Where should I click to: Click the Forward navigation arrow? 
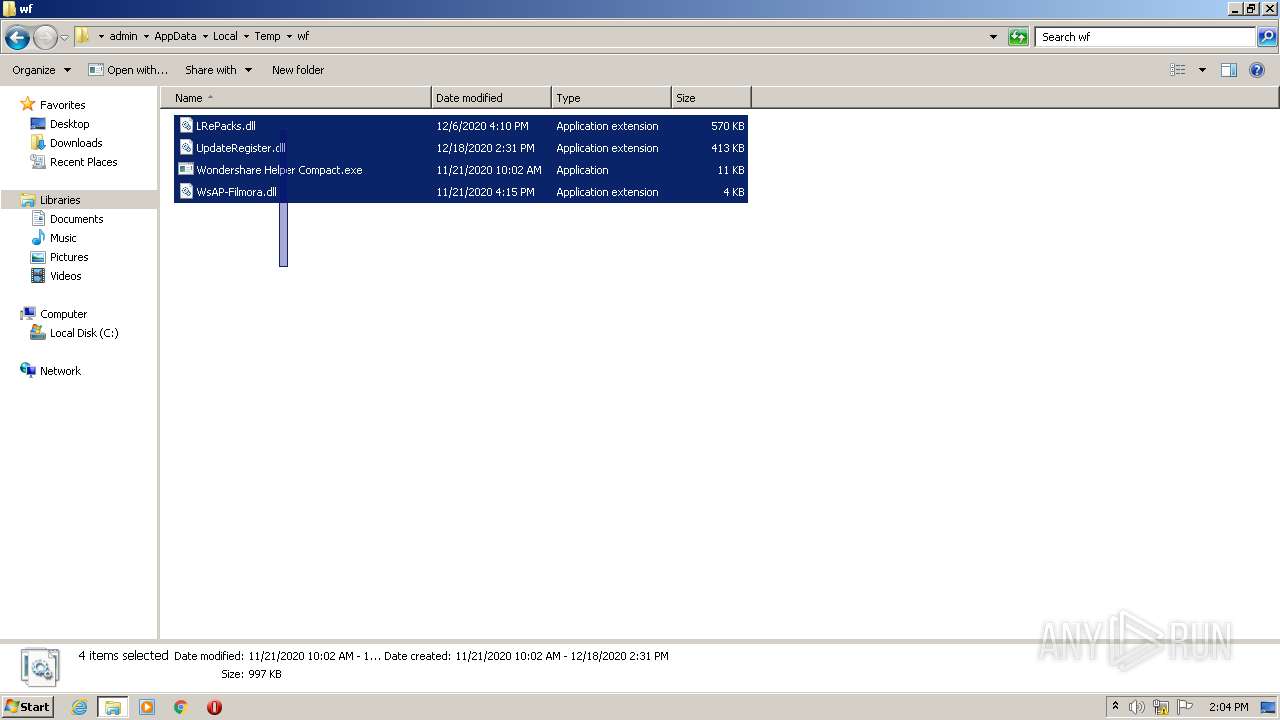tap(45, 38)
